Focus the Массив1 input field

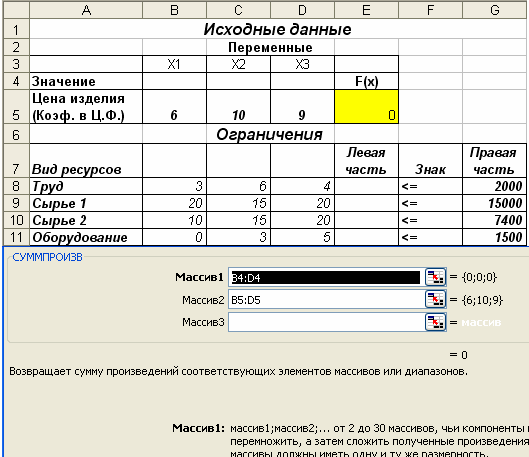point(327,278)
